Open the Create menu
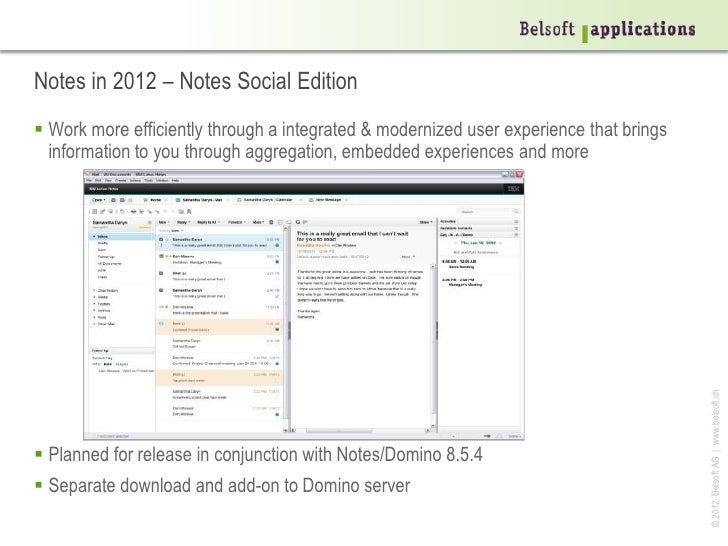Image resolution: width=728 pixels, height=546 pixels. pos(121,180)
